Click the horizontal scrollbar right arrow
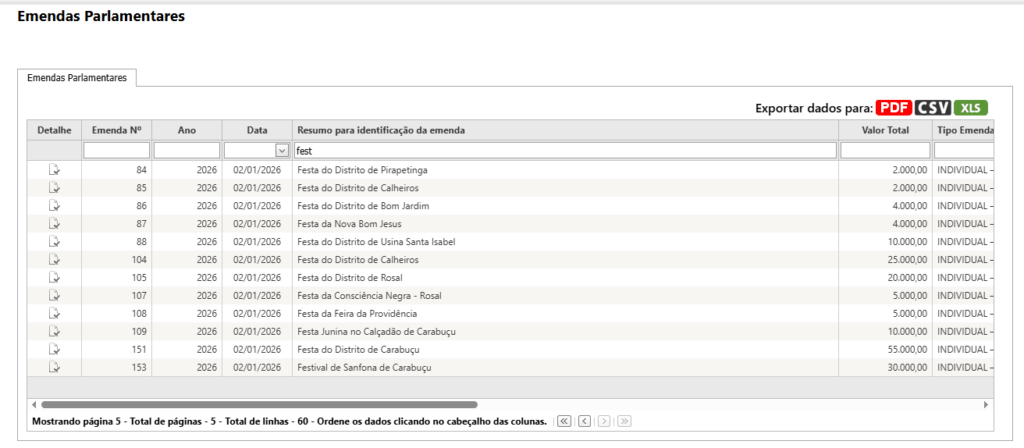1024x448 pixels. [x=986, y=404]
